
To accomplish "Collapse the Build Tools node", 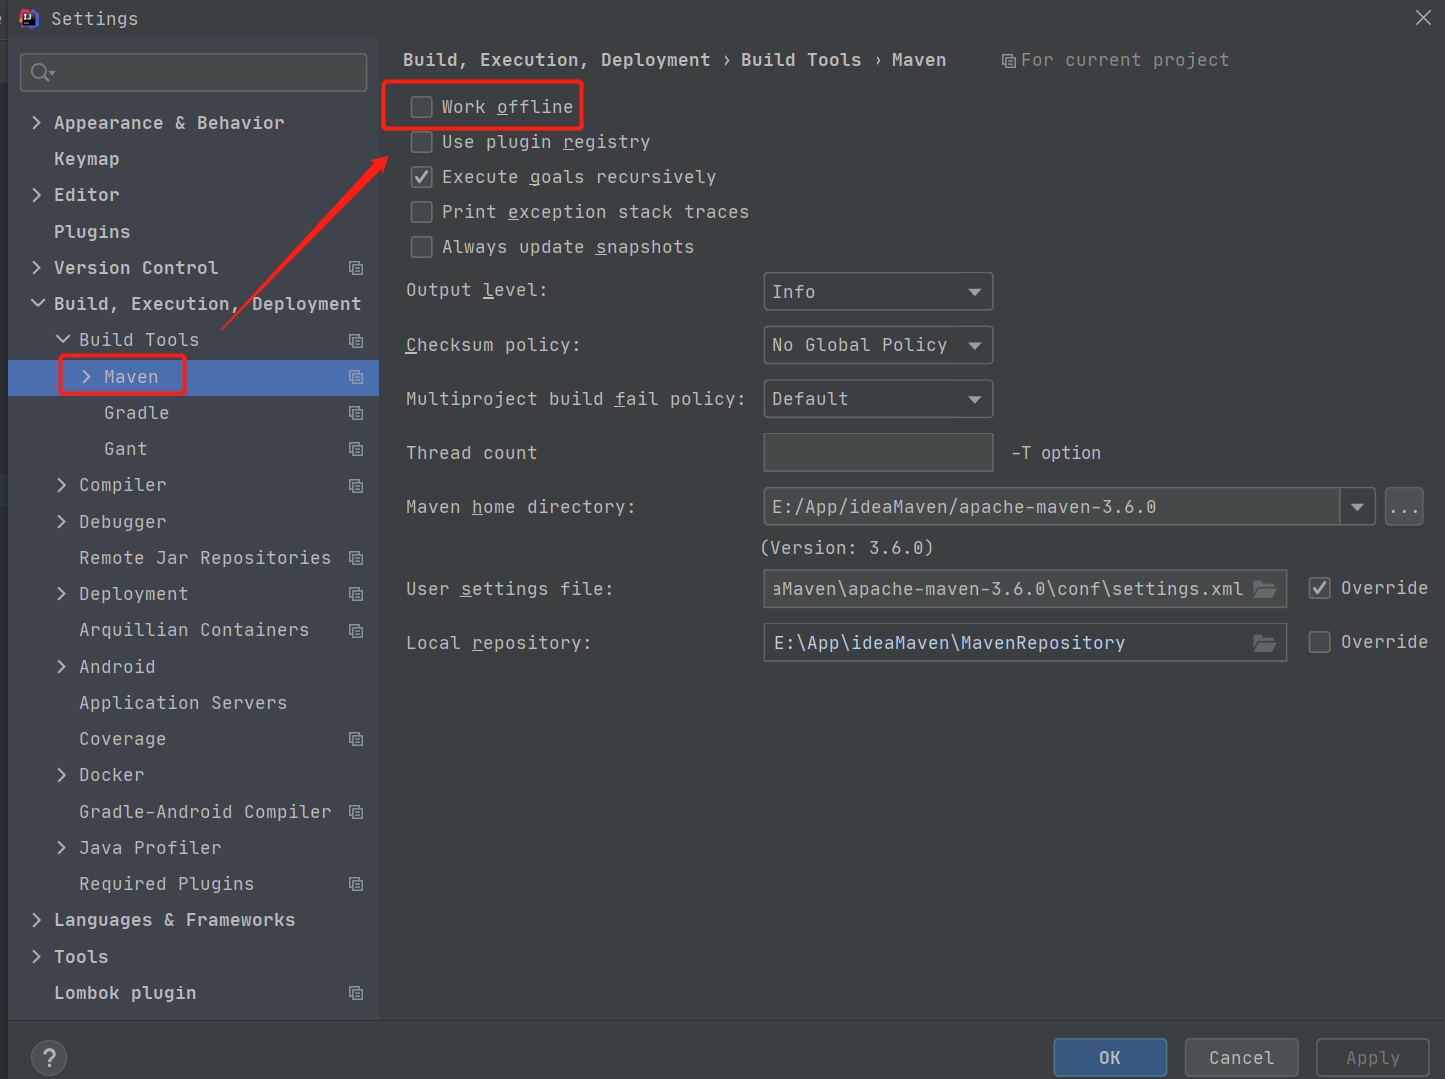I will (x=62, y=340).
